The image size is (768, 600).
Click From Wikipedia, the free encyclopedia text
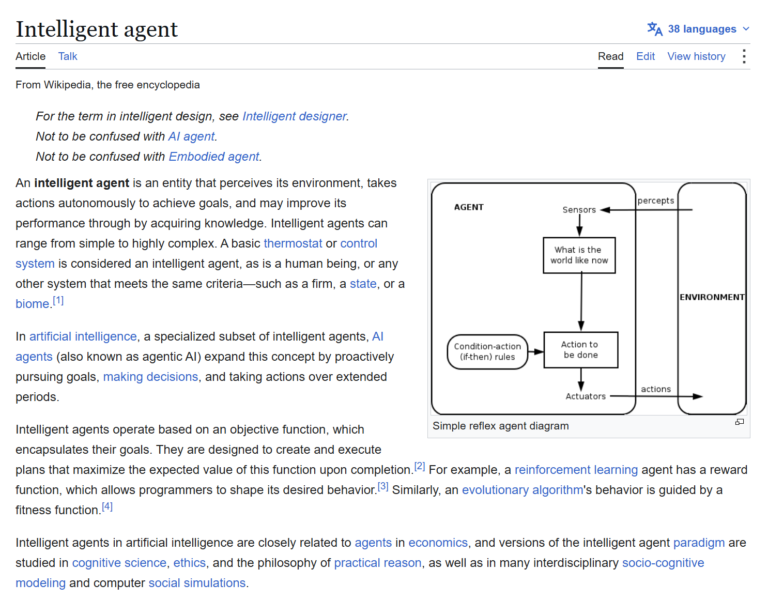tap(107, 85)
